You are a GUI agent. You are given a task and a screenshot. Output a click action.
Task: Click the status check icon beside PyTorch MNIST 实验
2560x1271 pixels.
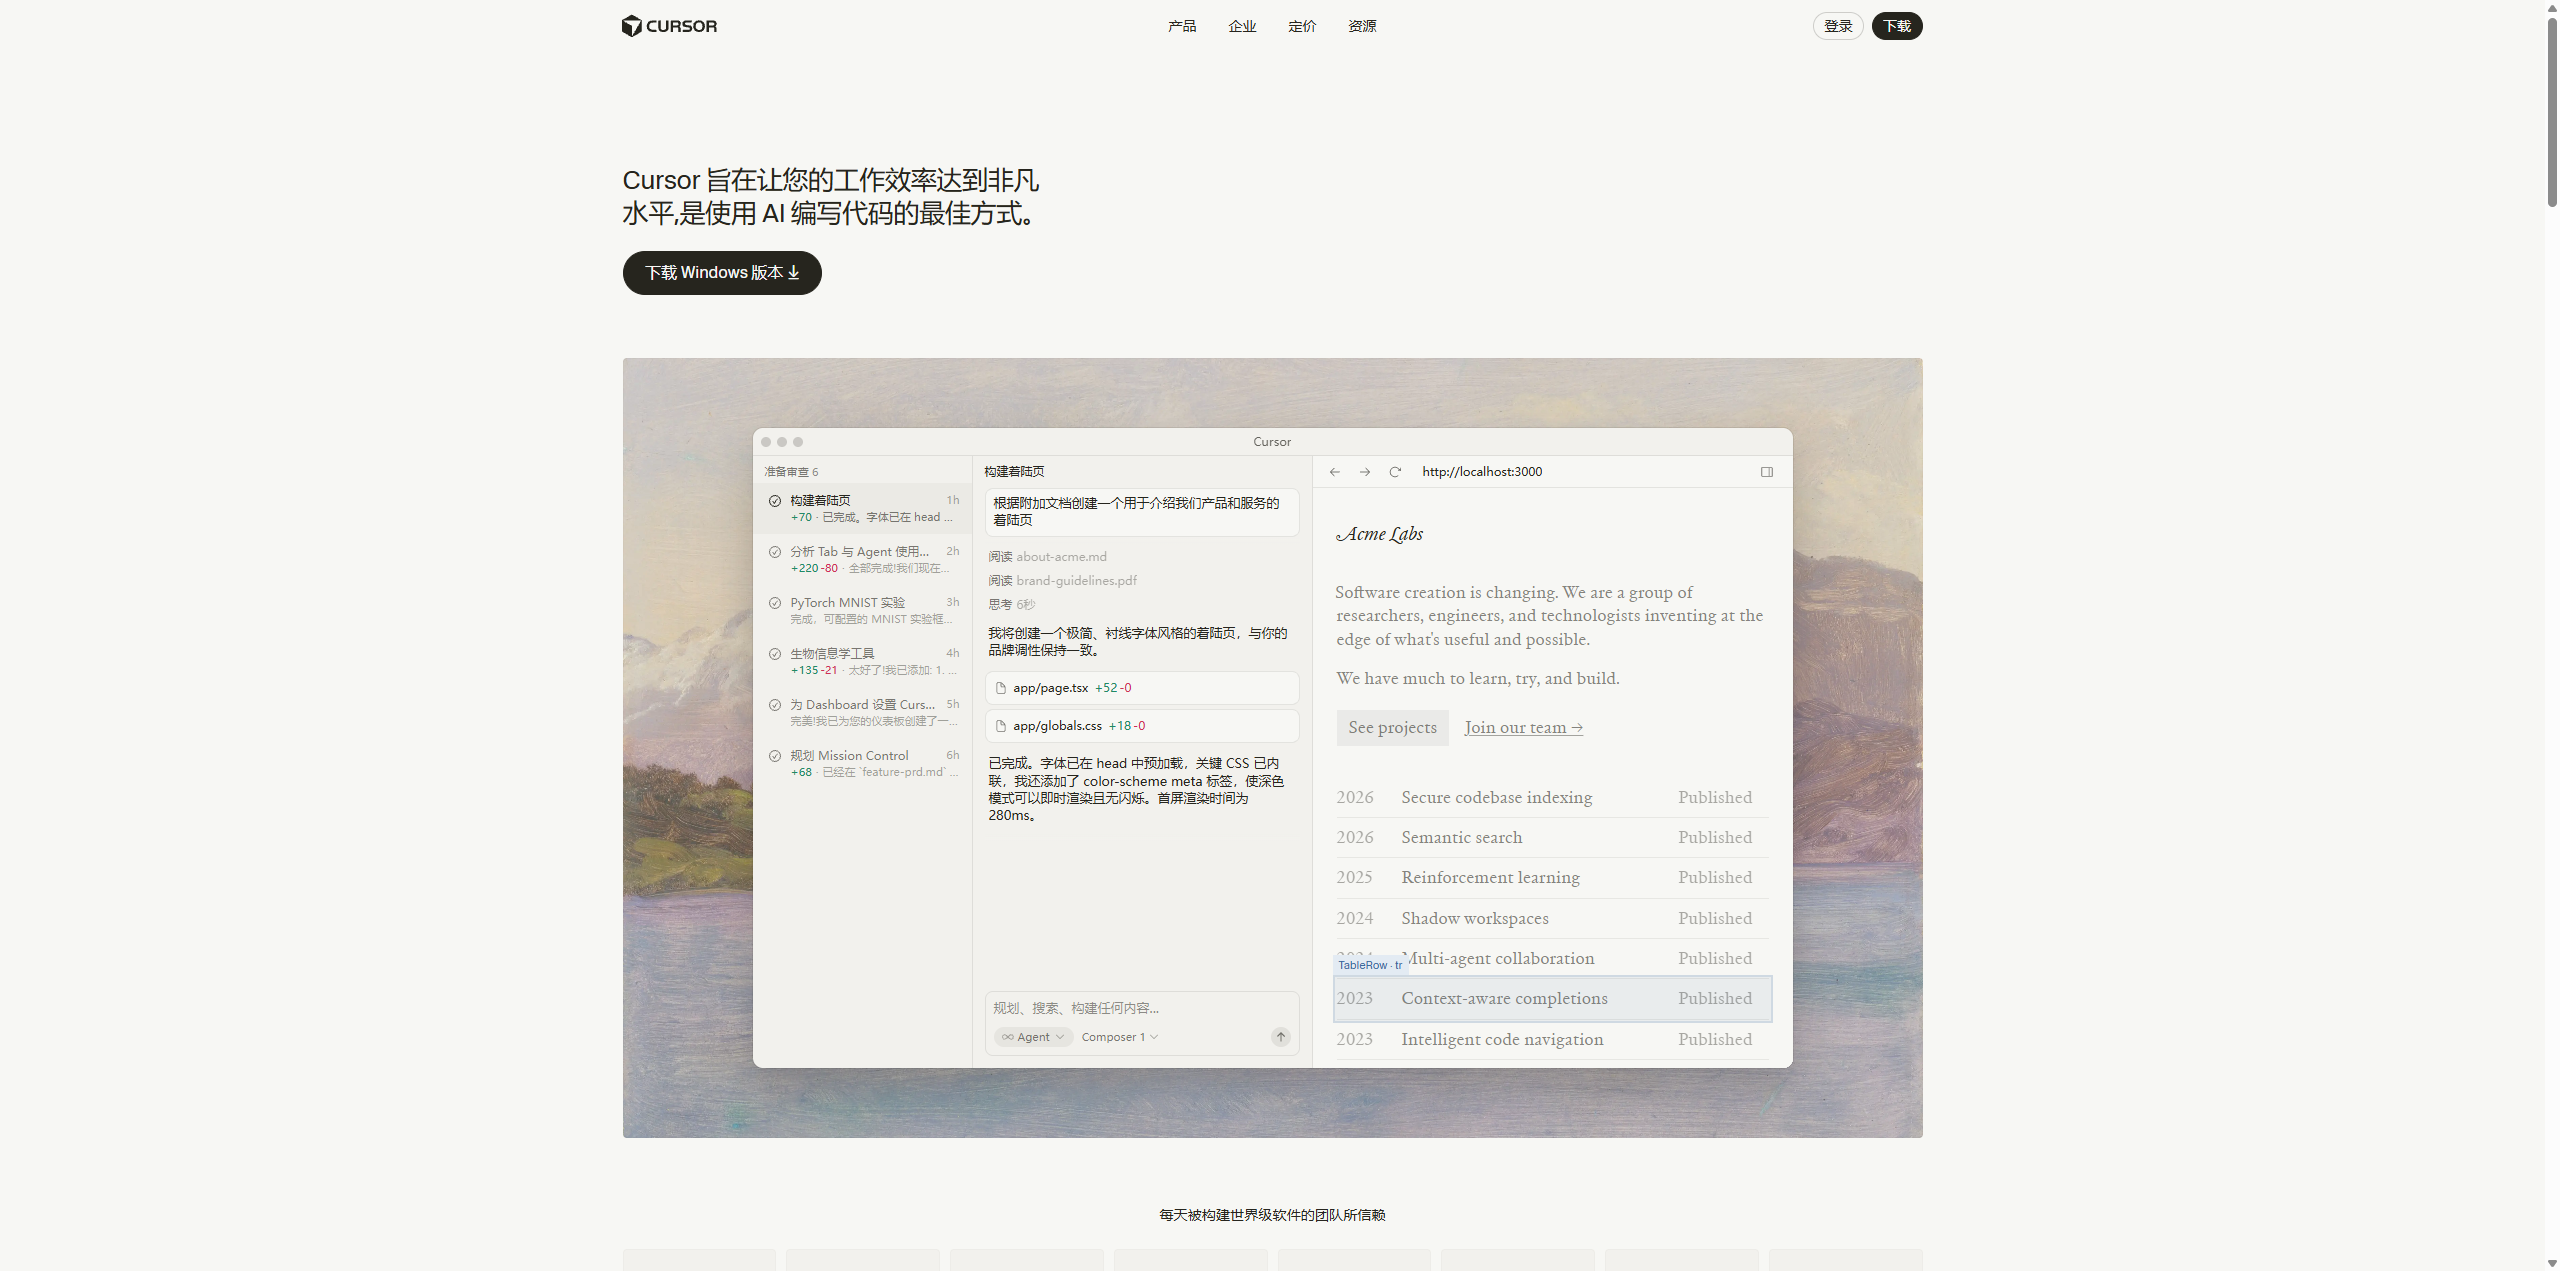pyautogui.click(x=775, y=603)
